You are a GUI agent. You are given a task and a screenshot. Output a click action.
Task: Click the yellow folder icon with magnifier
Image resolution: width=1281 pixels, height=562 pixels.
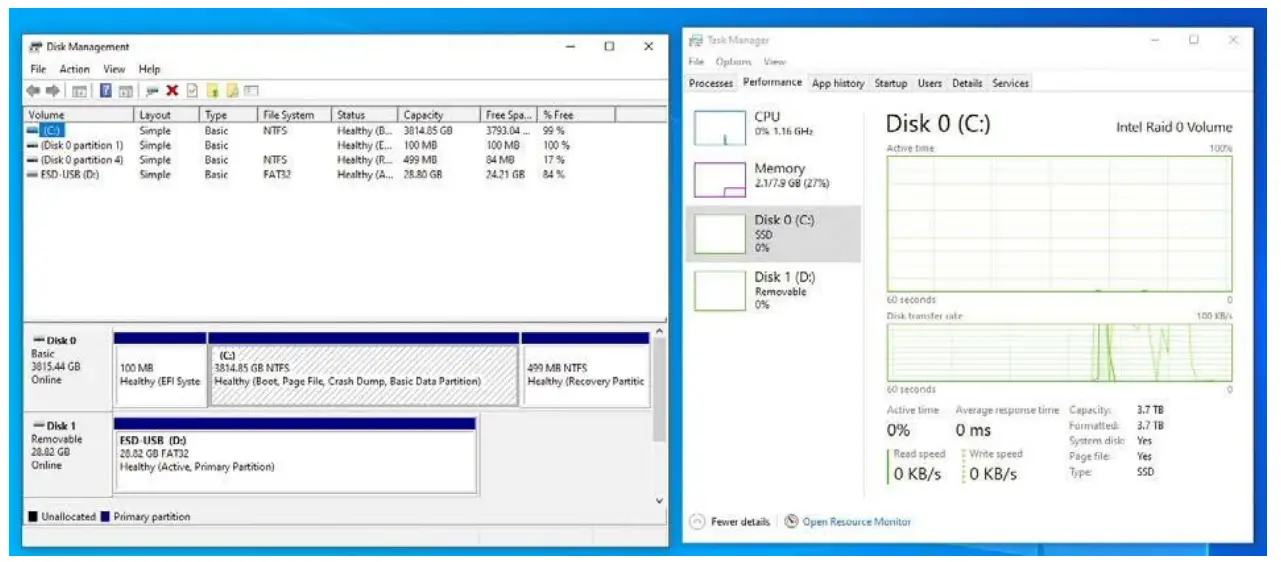(x=232, y=91)
